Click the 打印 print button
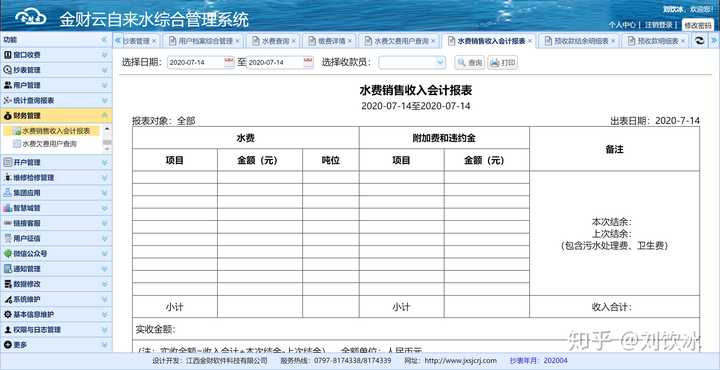Screen dimensions: 720x370 (503, 62)
